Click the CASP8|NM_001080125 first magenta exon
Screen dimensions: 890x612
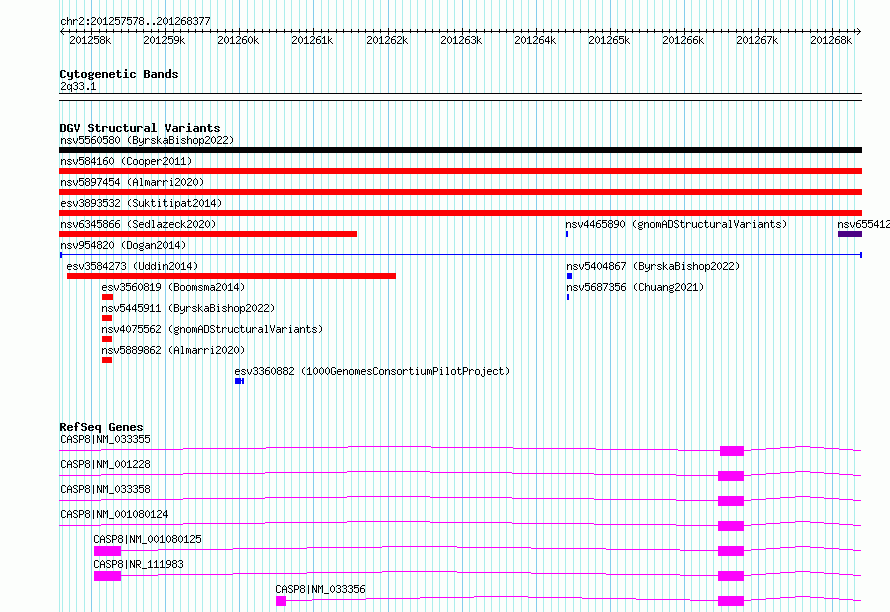[107, 551]
